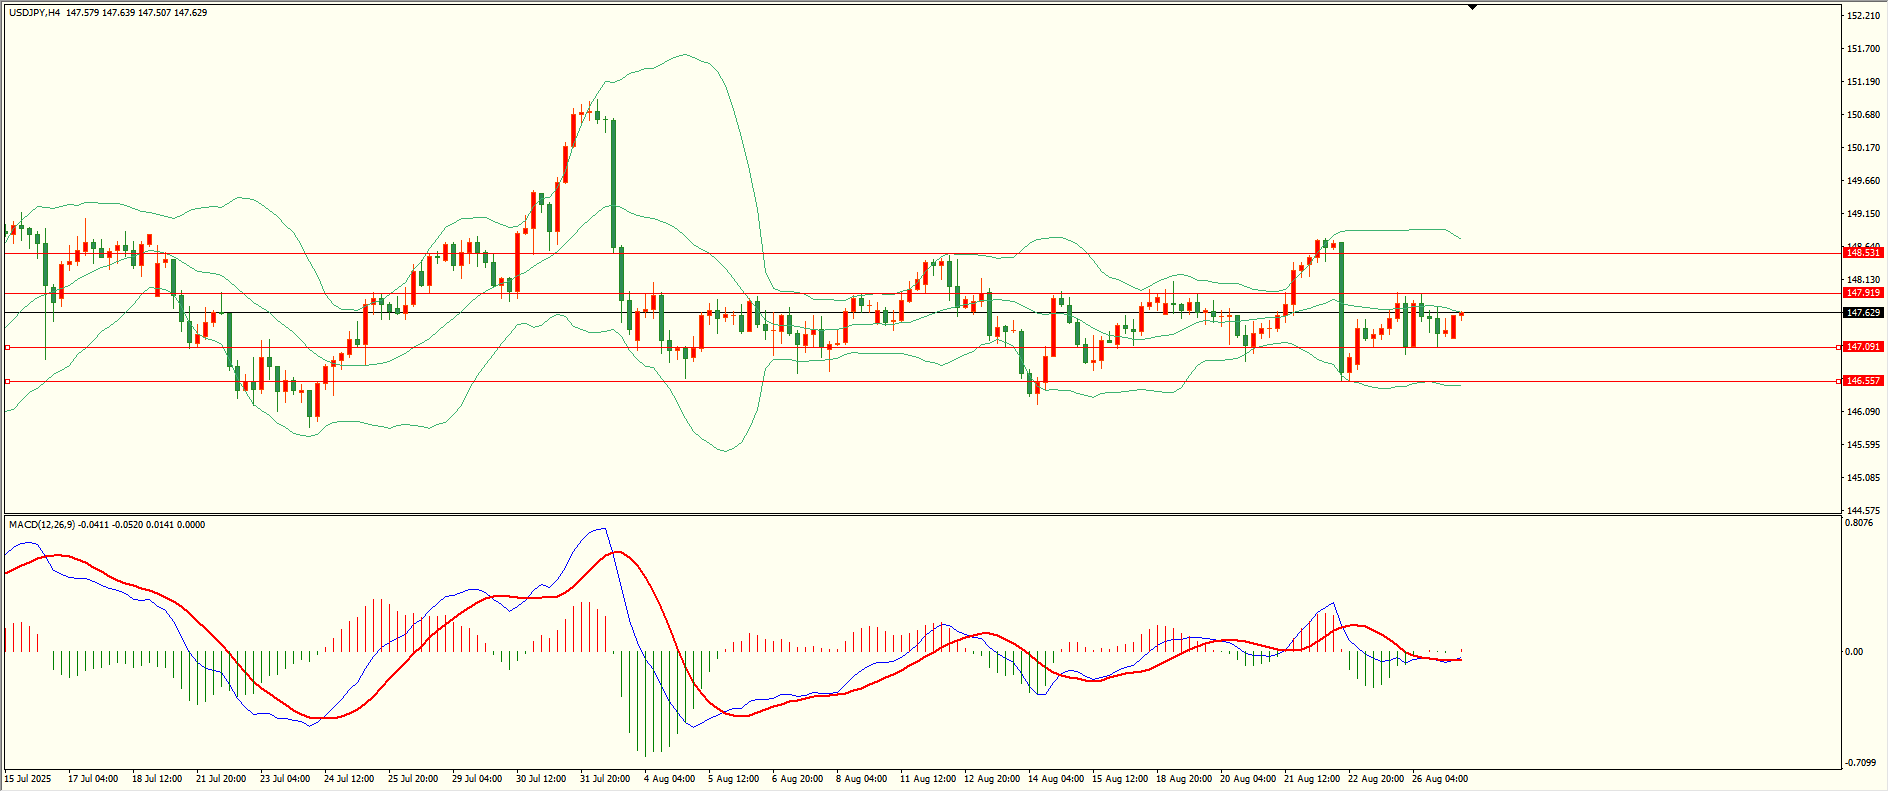Viewport: 1889px width, 792px height.
Task: Click the red 148.531 price label
Action: pyautogui.click(x=1863, y=253)
